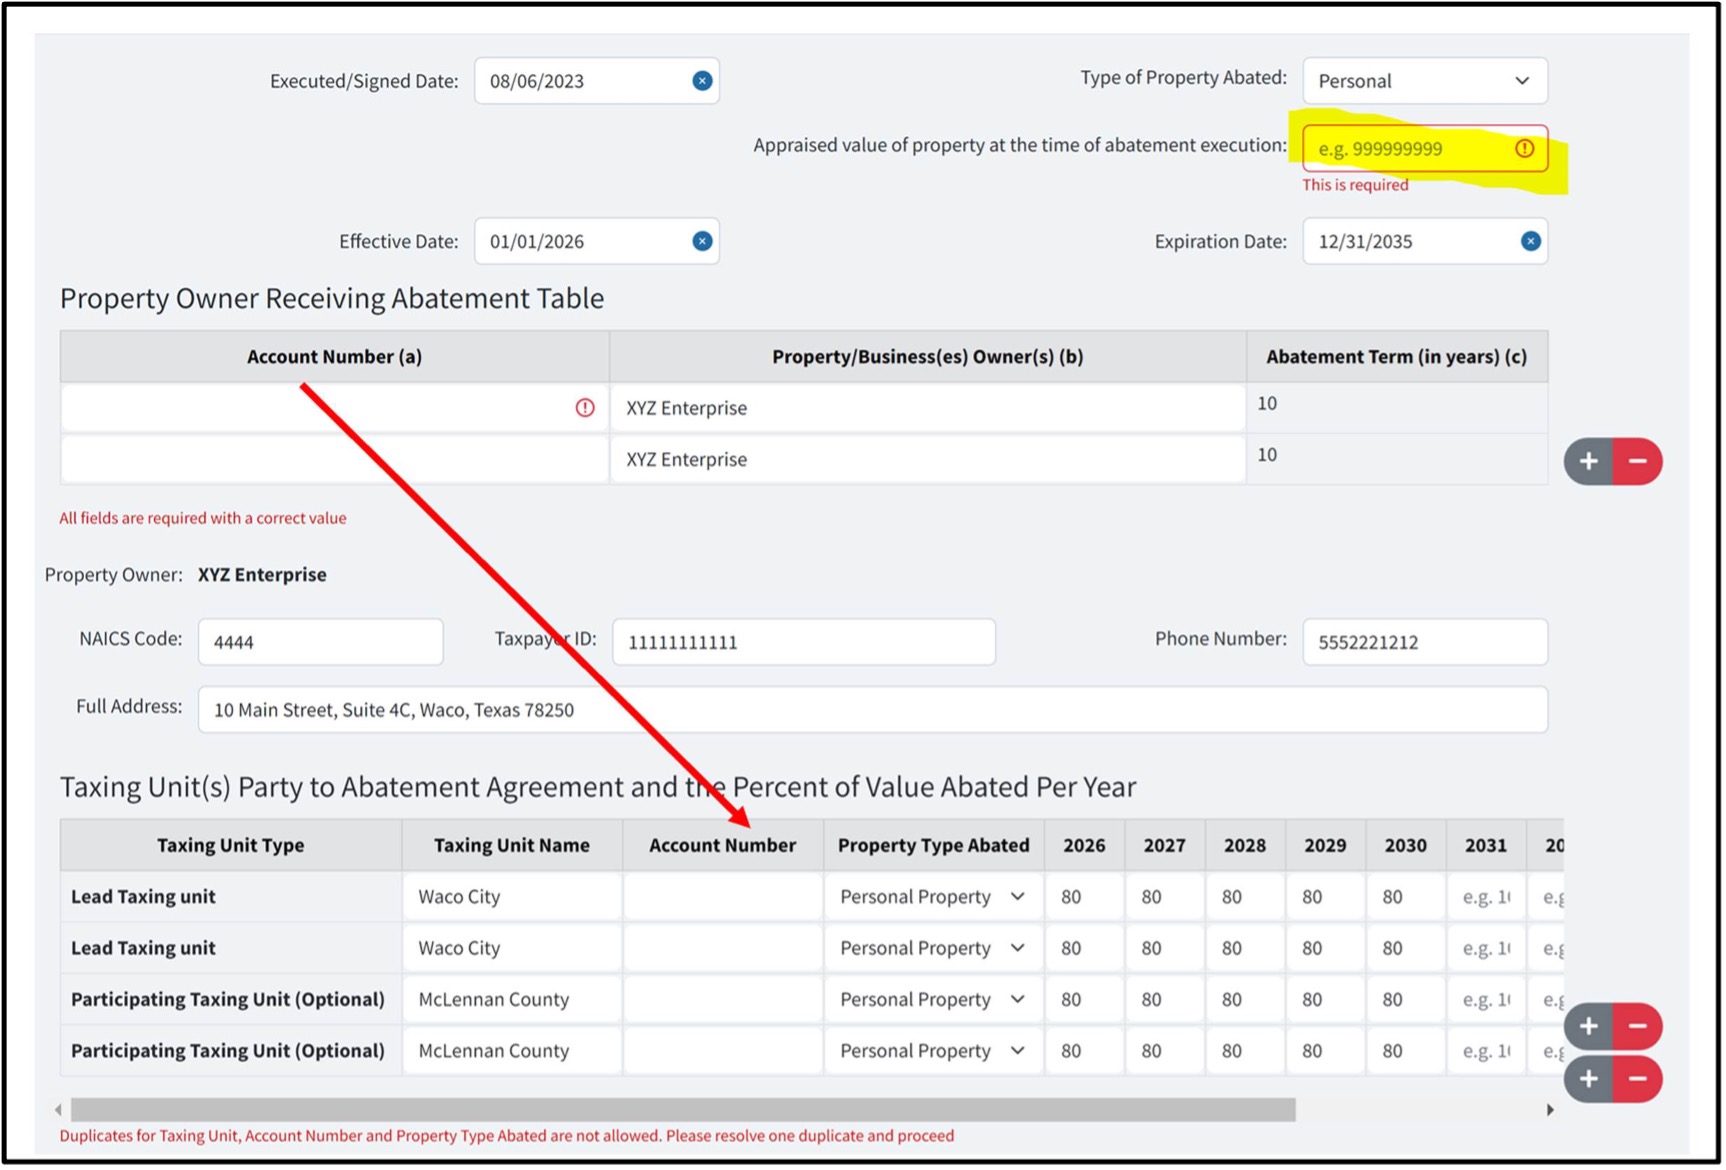The height and width of the screenshot is (1170, 1726).
Task: Open Property Type Abated for last McLennan County
Action: (x=933, y=1051)
